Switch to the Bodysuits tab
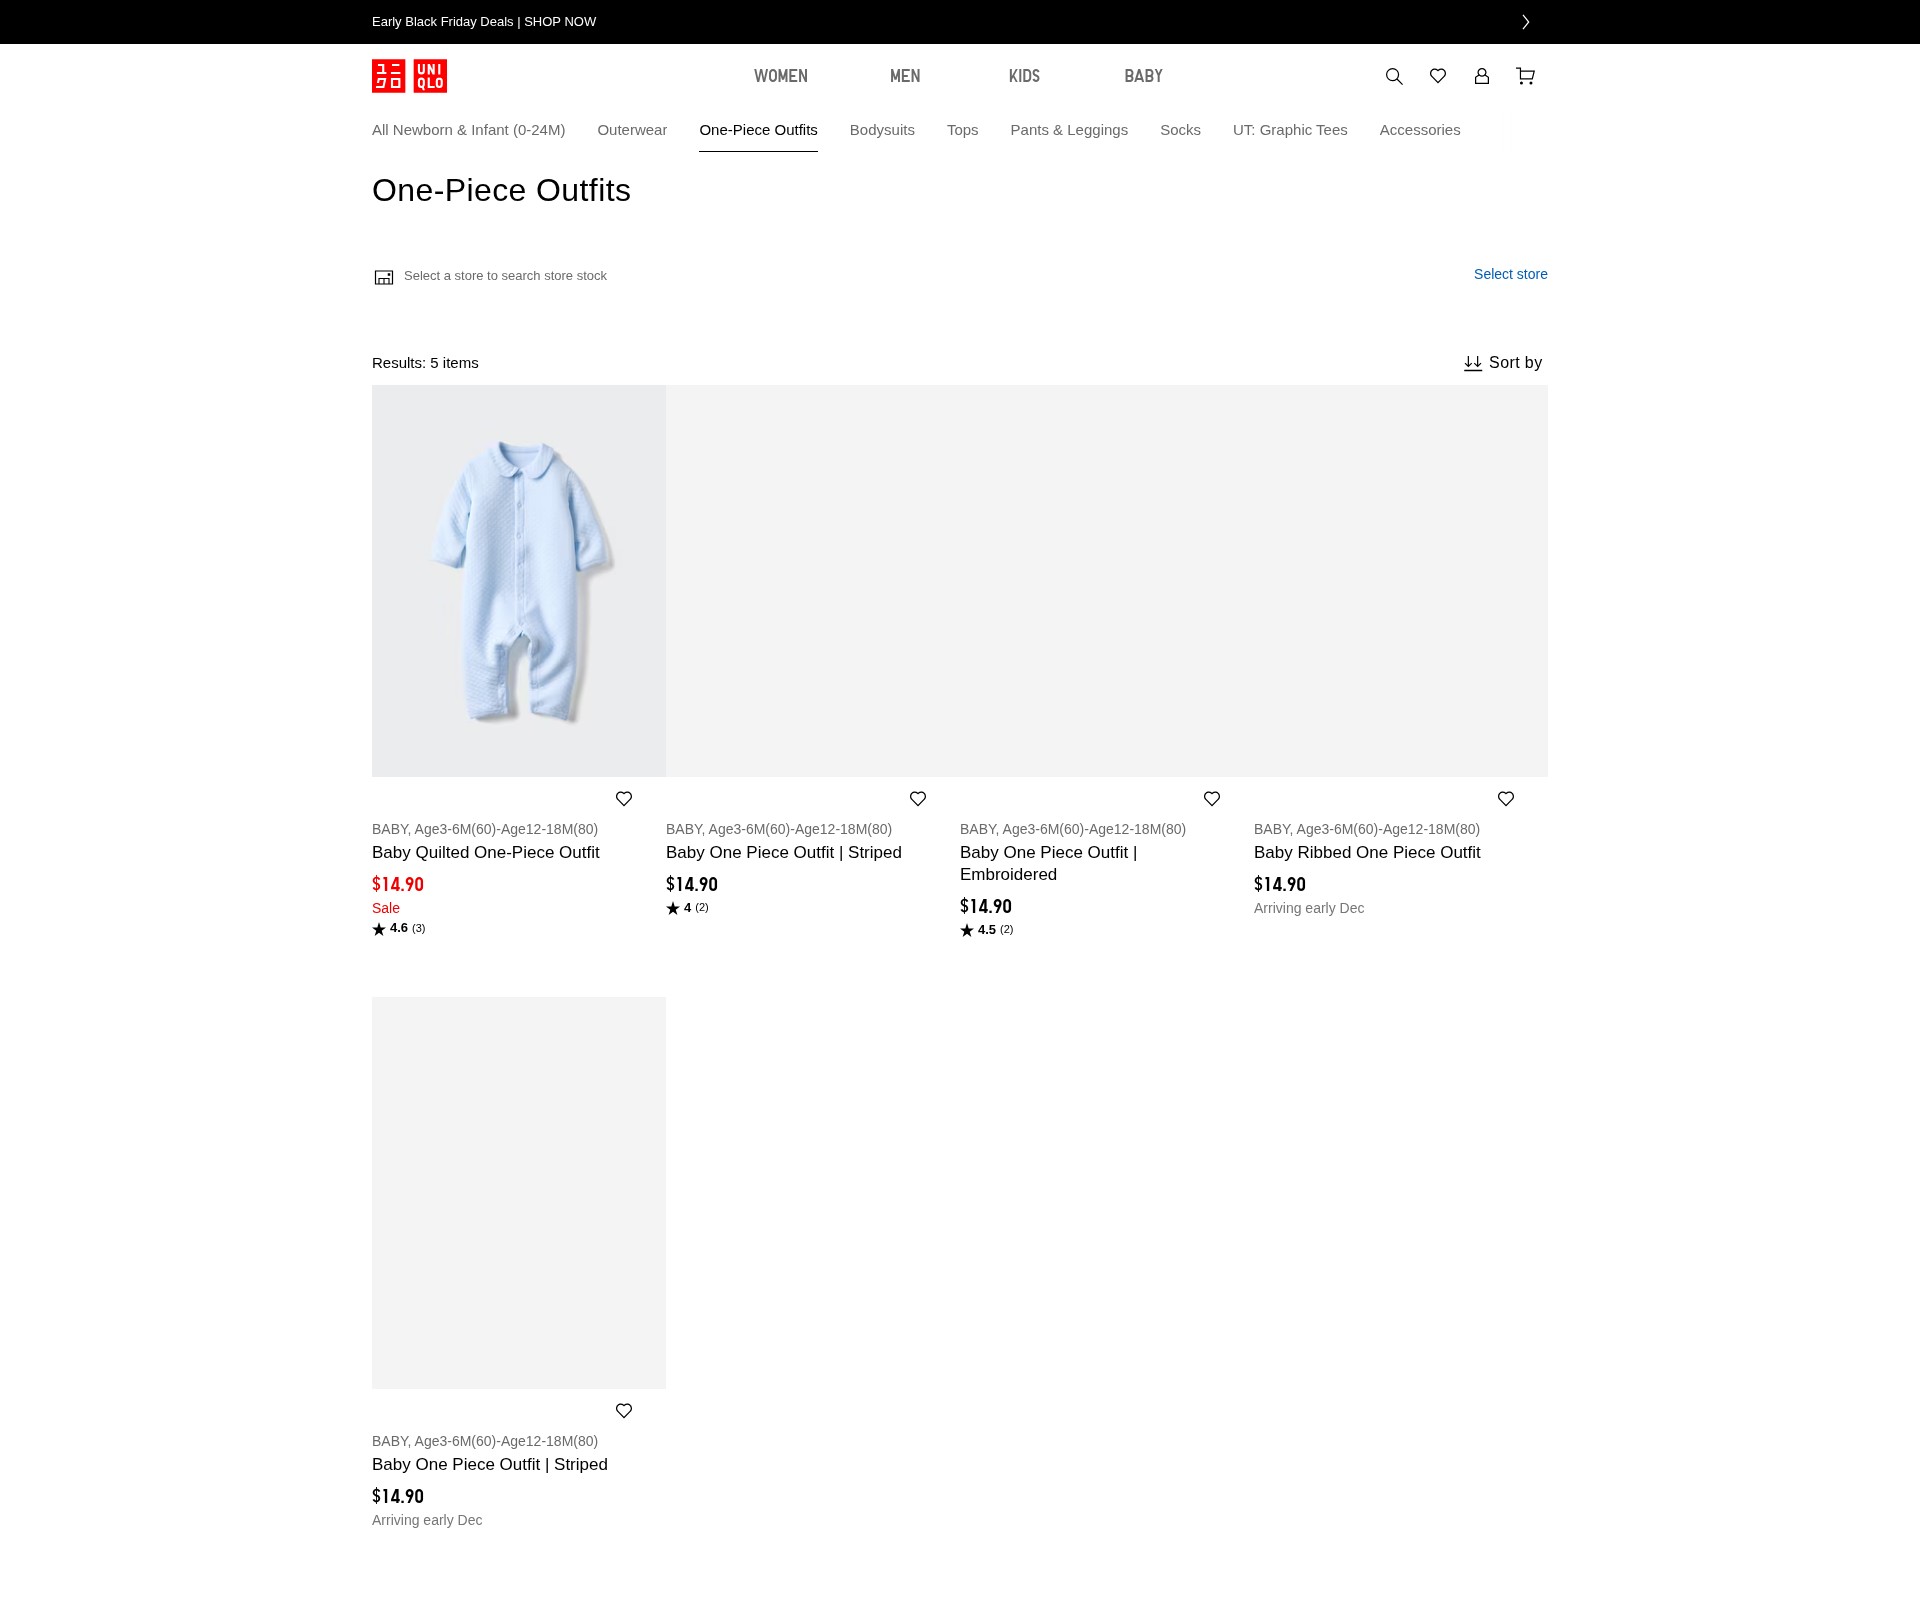1920x1605 pixels. tap(882, 130)
